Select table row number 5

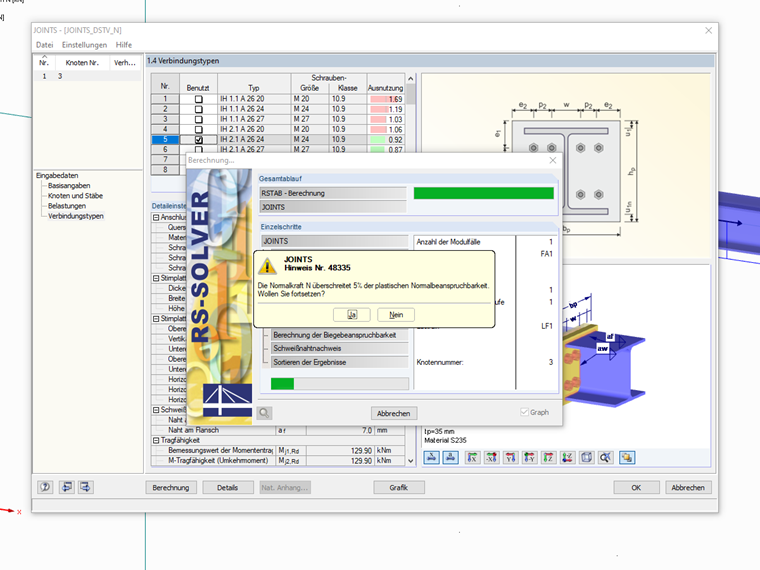click(x=165, y=140)
